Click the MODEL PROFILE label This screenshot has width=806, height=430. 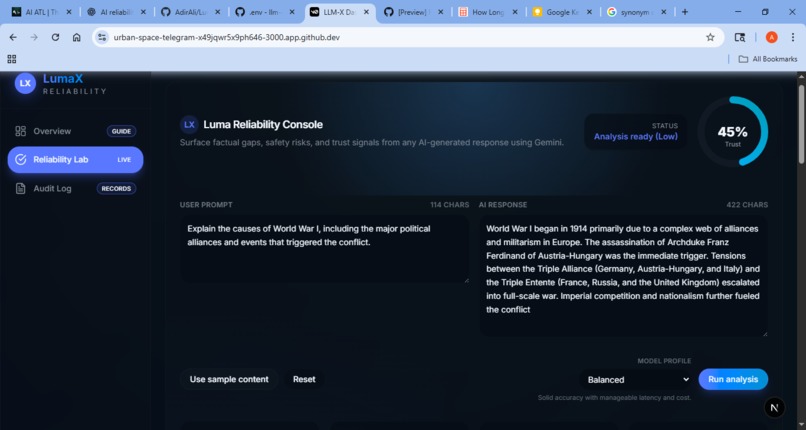(x=664, y=361)
